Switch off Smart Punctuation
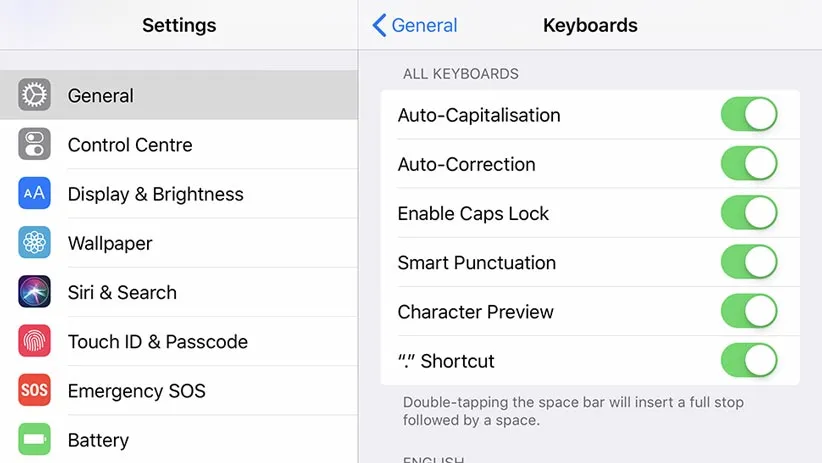Screen dimensions: 822x463 tap(748, 262)
